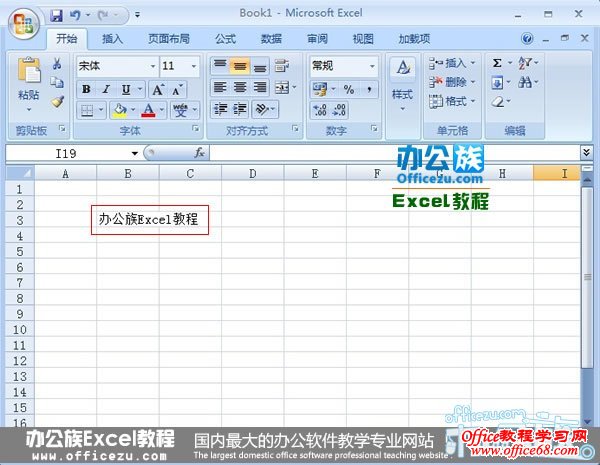Click the cell borders icon
Viewport: 600px width, 465px height.
click(87, 111)
